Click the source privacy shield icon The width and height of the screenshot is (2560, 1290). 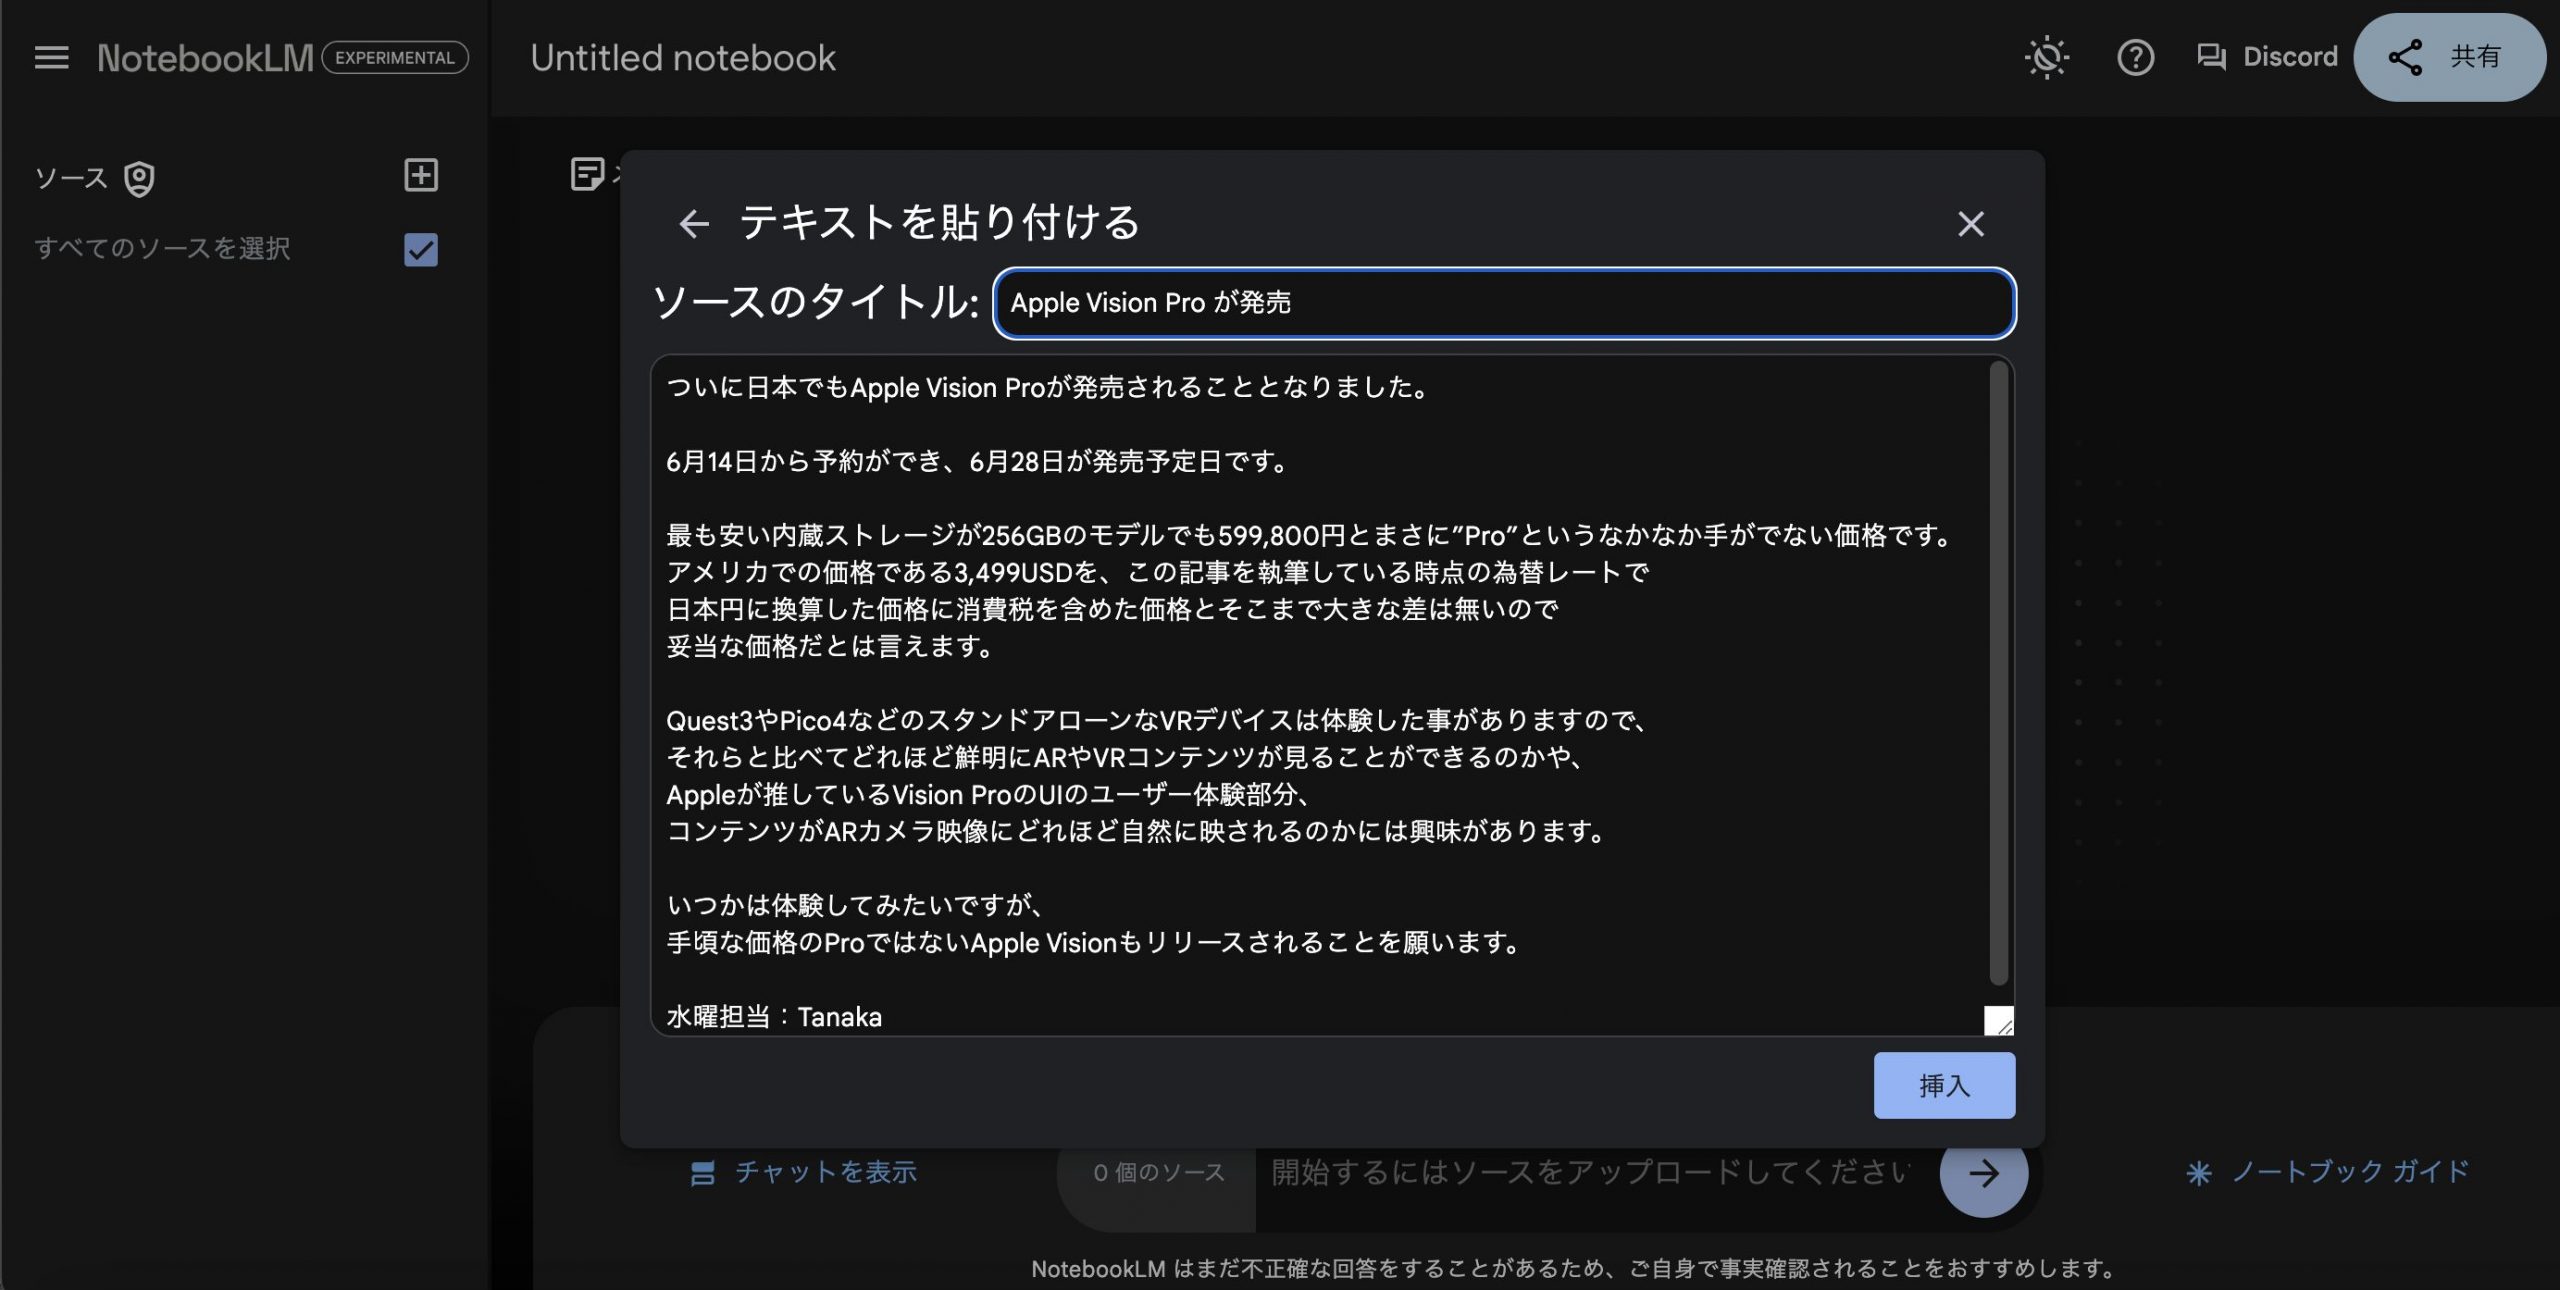tap(139, 179)
